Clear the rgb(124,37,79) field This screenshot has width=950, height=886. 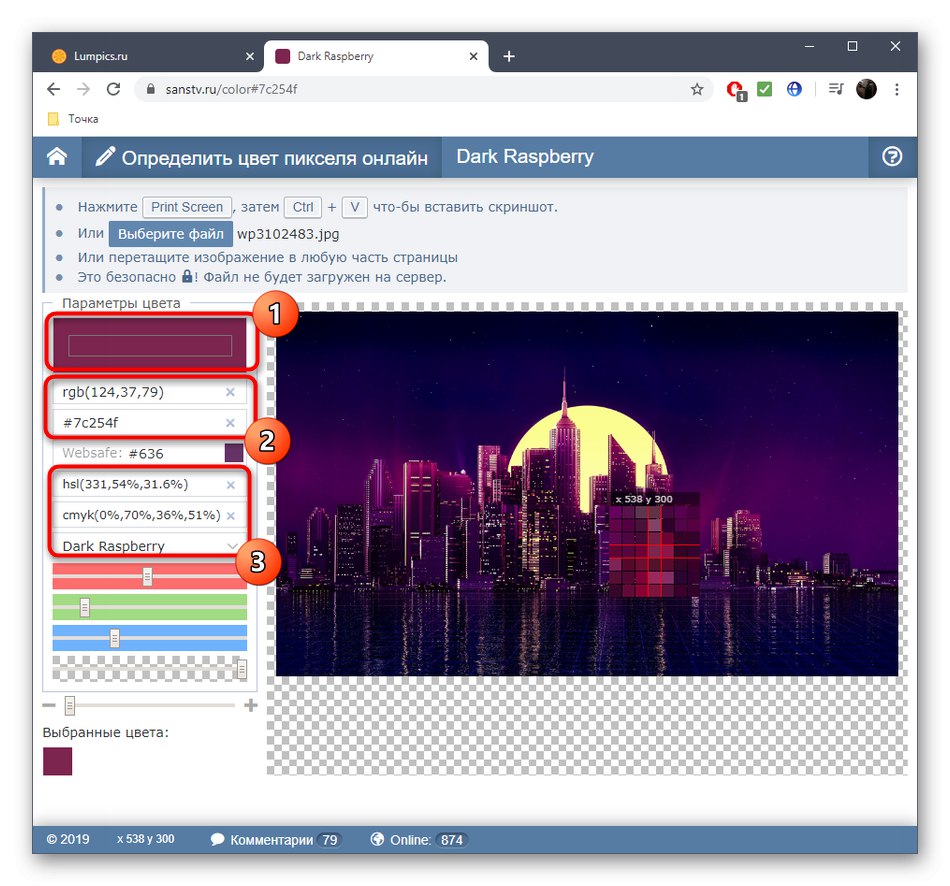[x=230, y=392]
